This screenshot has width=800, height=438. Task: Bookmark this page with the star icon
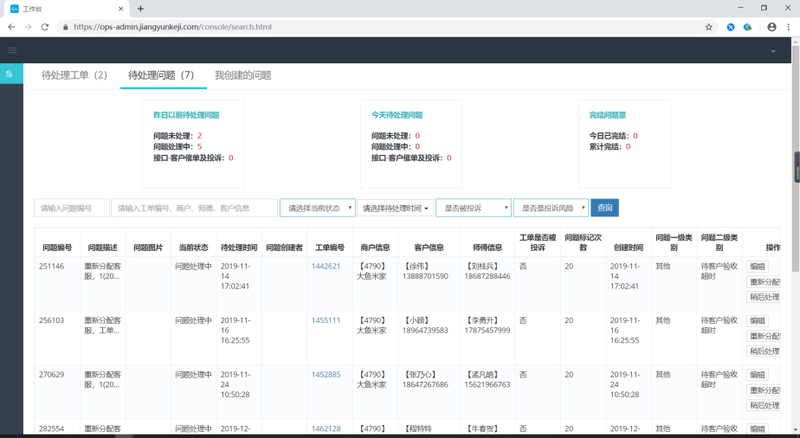pos(708,26)
